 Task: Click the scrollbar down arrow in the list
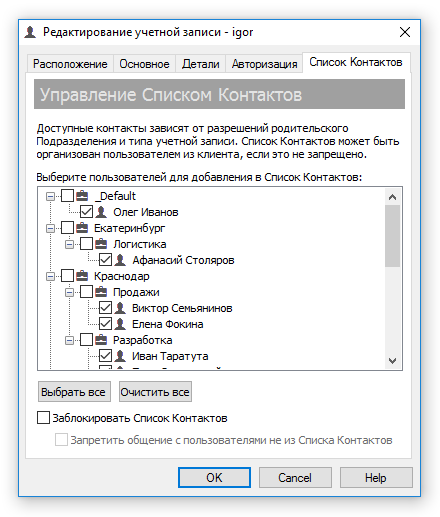392,361
